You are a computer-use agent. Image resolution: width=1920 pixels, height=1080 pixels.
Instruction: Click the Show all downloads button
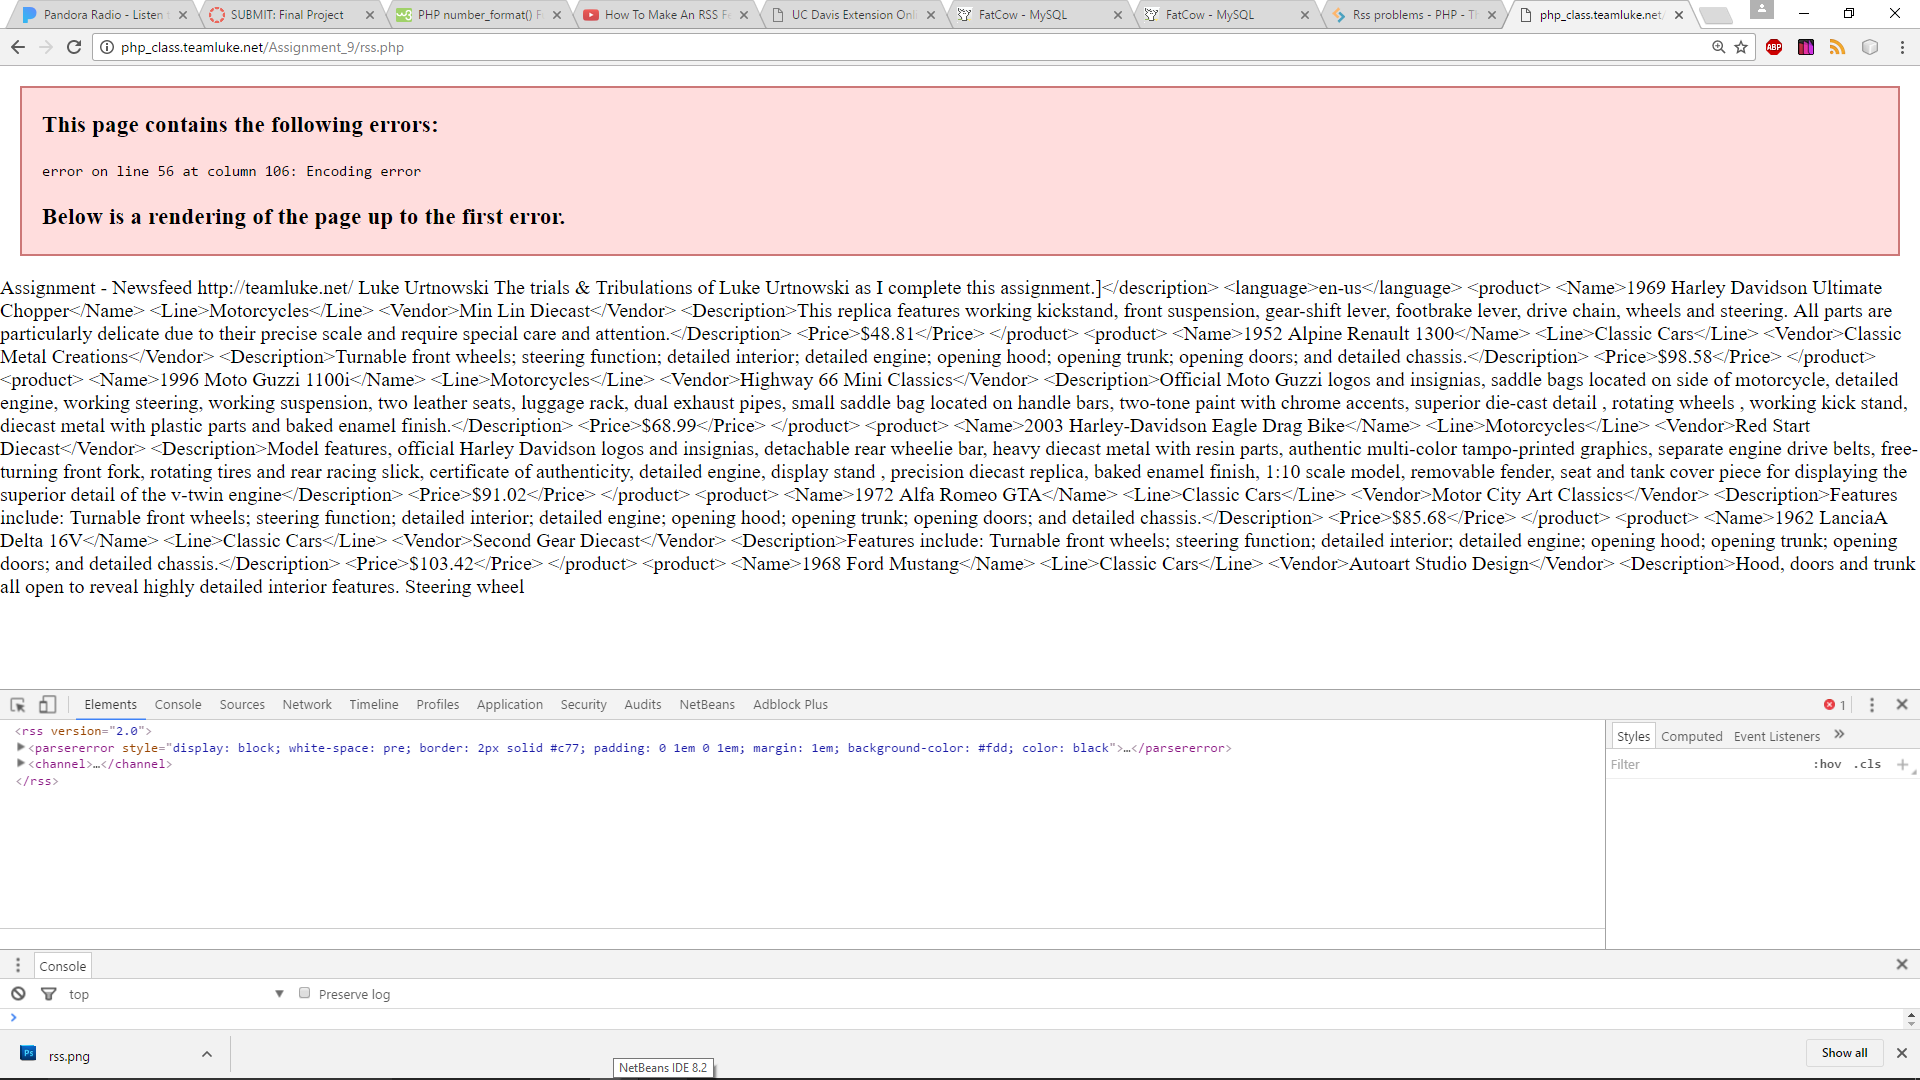pyautogui.click(x=1844, y=1053)
